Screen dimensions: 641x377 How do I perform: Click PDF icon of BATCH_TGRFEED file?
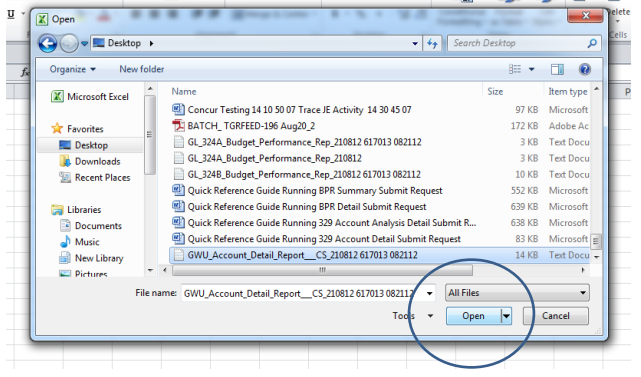pyautogui.click(x=178, y=126)
